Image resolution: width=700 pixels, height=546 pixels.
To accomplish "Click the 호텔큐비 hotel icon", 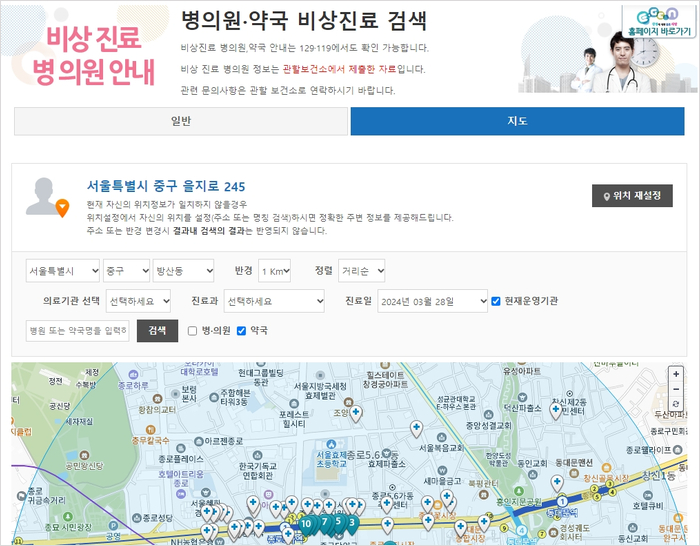I will point(647,496).
